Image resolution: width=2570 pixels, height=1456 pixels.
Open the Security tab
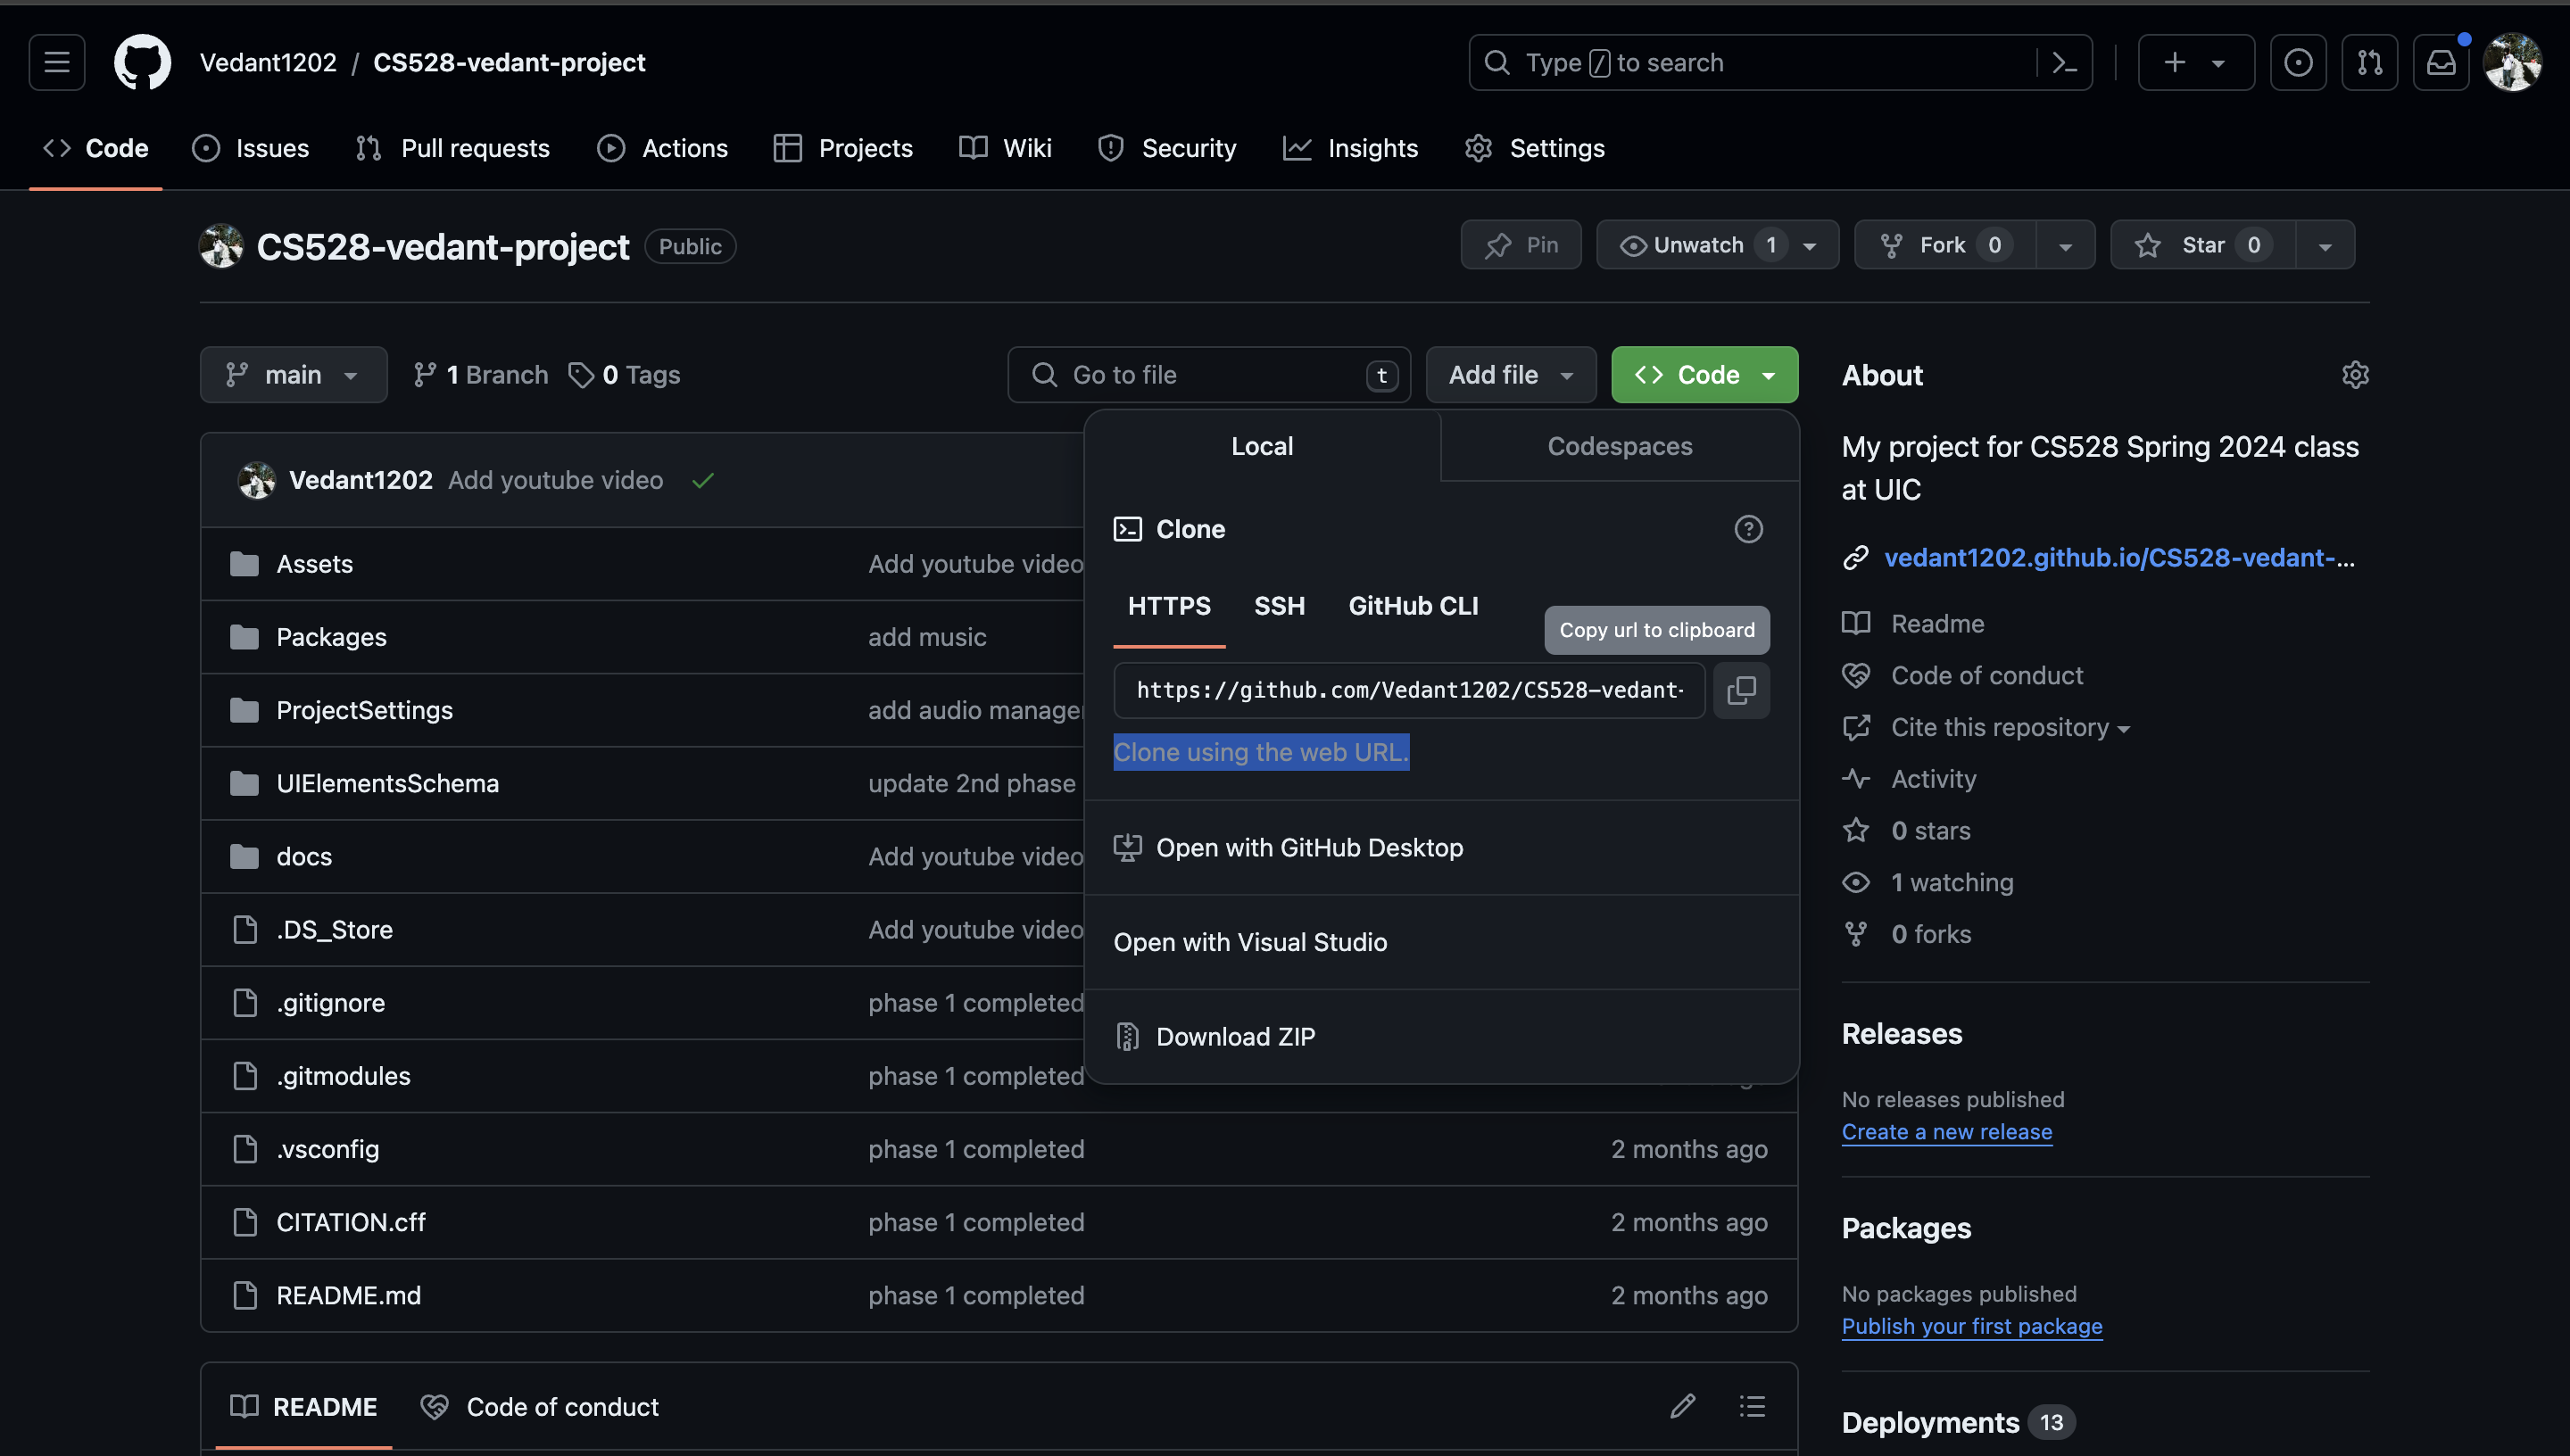(1167, 148)
